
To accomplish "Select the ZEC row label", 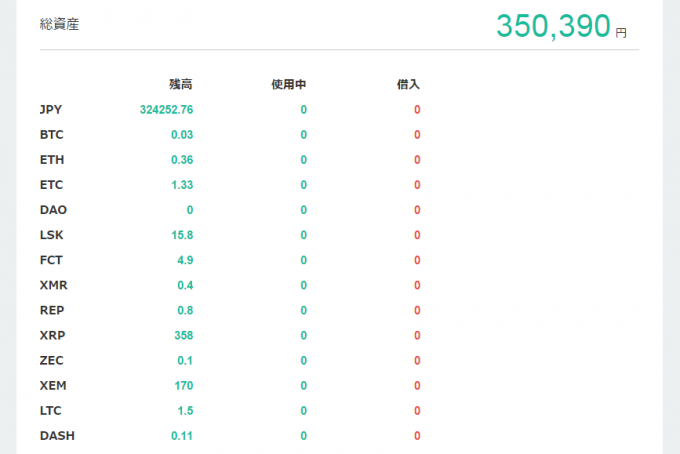I will point(52,361).
